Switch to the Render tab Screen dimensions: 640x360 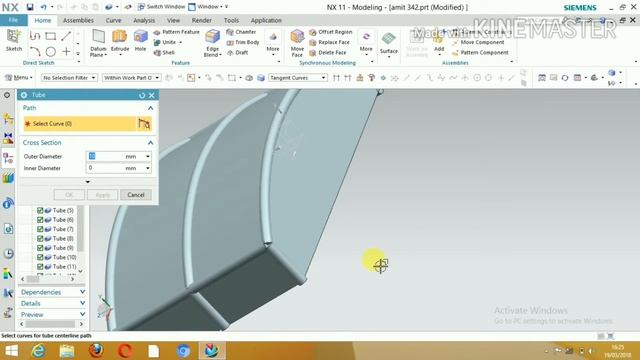click(202, 20)
